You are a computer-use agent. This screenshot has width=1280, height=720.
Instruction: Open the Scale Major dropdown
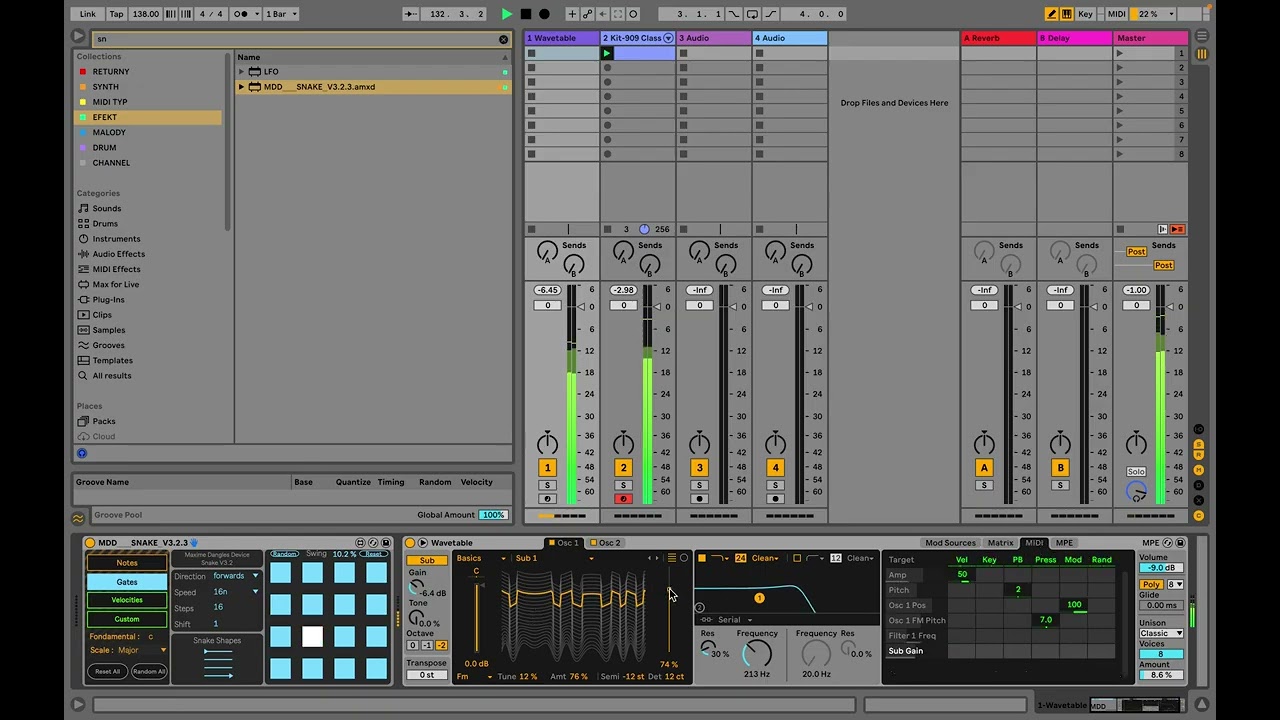tap(143, 650)
